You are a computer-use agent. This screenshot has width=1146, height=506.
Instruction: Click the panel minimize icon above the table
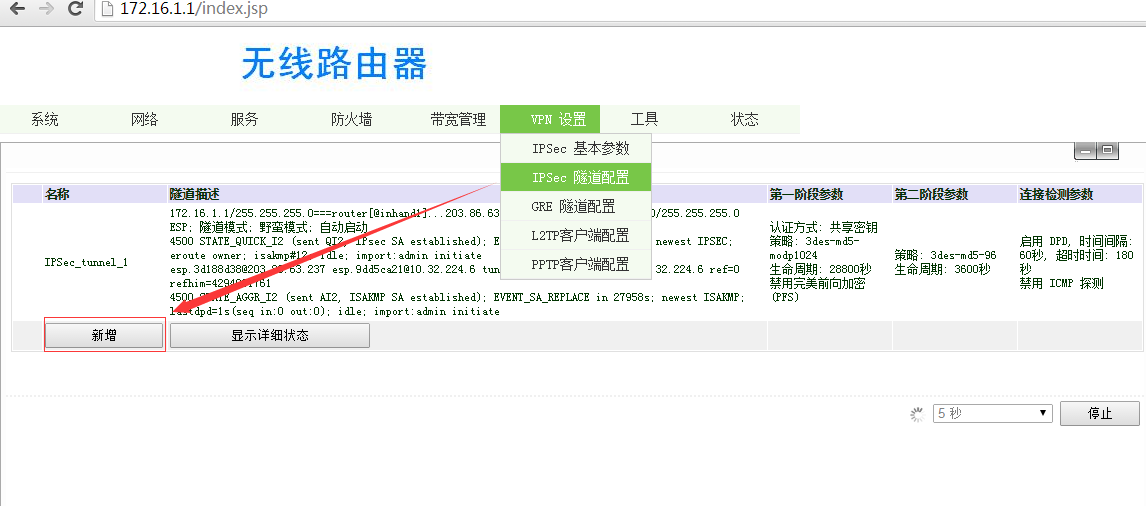[x=1085, y=150]
